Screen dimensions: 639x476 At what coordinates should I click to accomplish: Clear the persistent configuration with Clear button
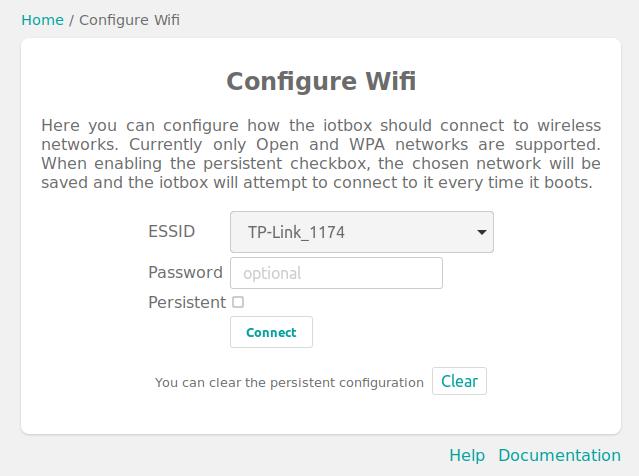point(459,381)
